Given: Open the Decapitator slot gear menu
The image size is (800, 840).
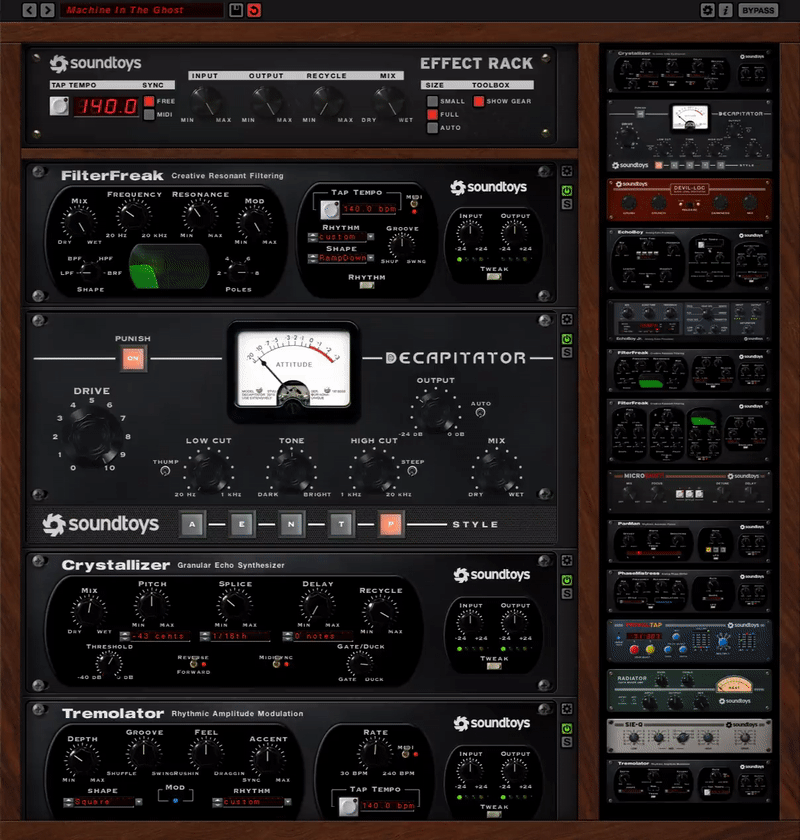Looking at the screenshot, I should [566, 320].
